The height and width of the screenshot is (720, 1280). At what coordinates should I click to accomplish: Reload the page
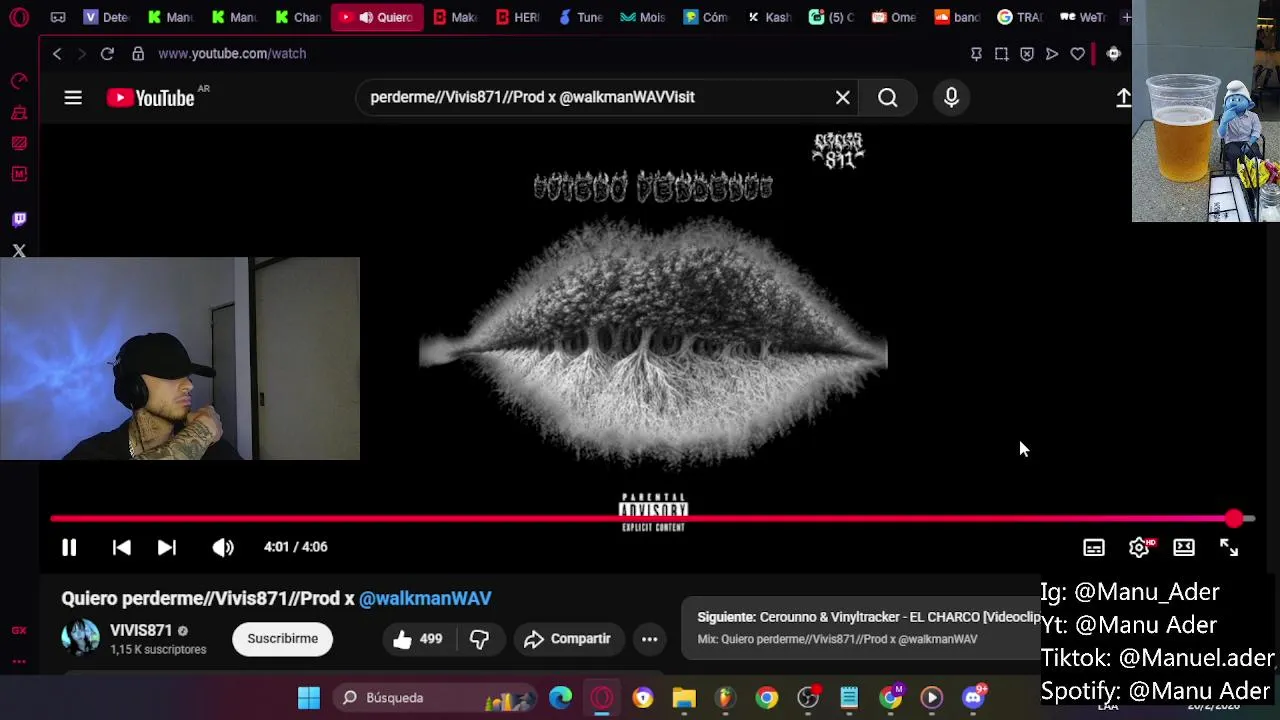click(x=107, y=54)
